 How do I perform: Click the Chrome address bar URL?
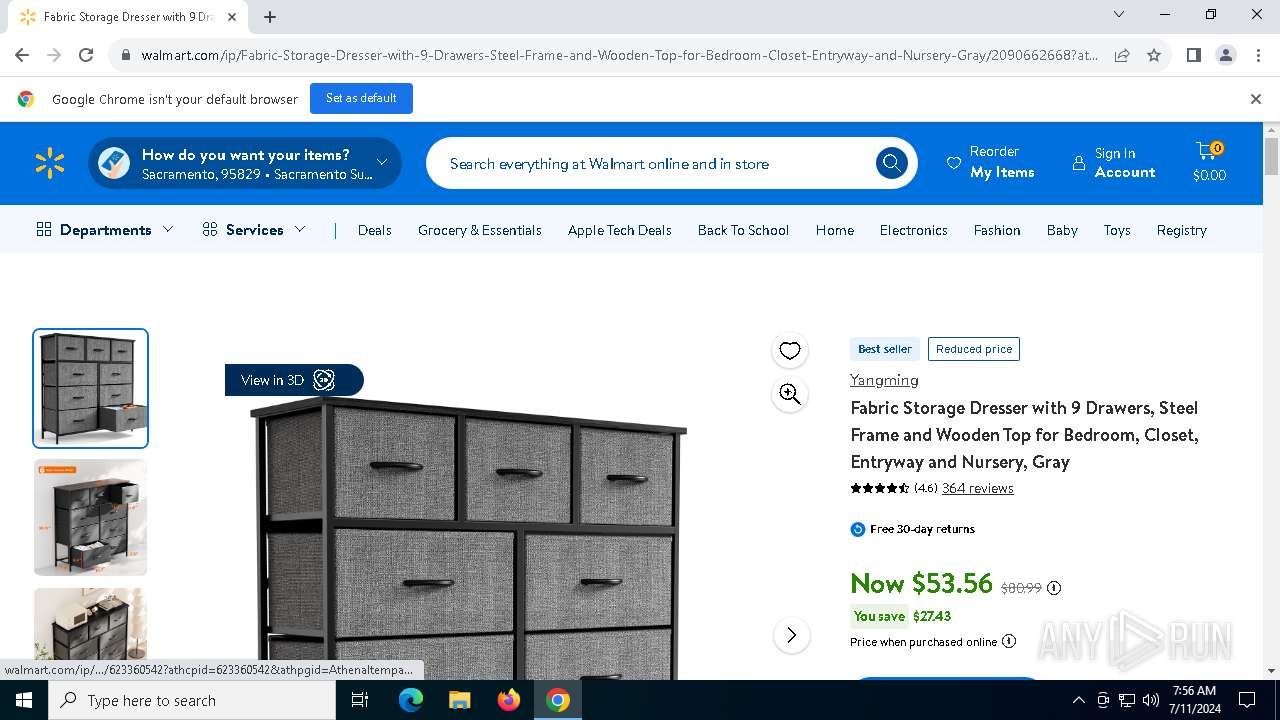(620, 55)
